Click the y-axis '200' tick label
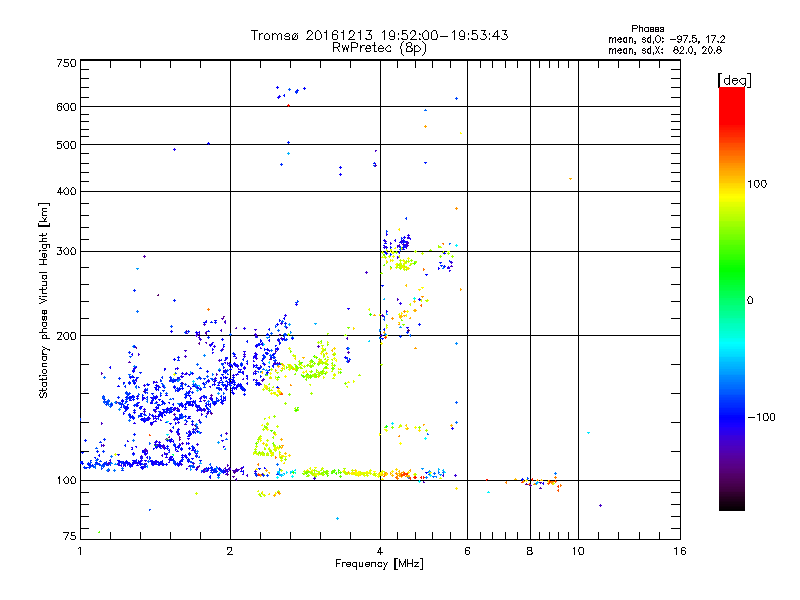Image resolution: width=800 pixels, height=600 pixels. point(66,336)
